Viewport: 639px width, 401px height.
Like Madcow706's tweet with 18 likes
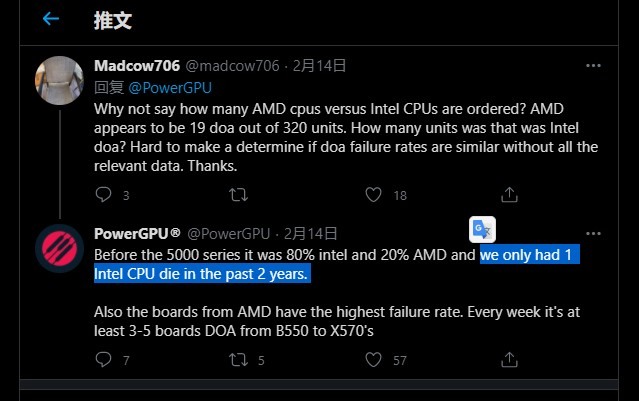click(373, 195)
